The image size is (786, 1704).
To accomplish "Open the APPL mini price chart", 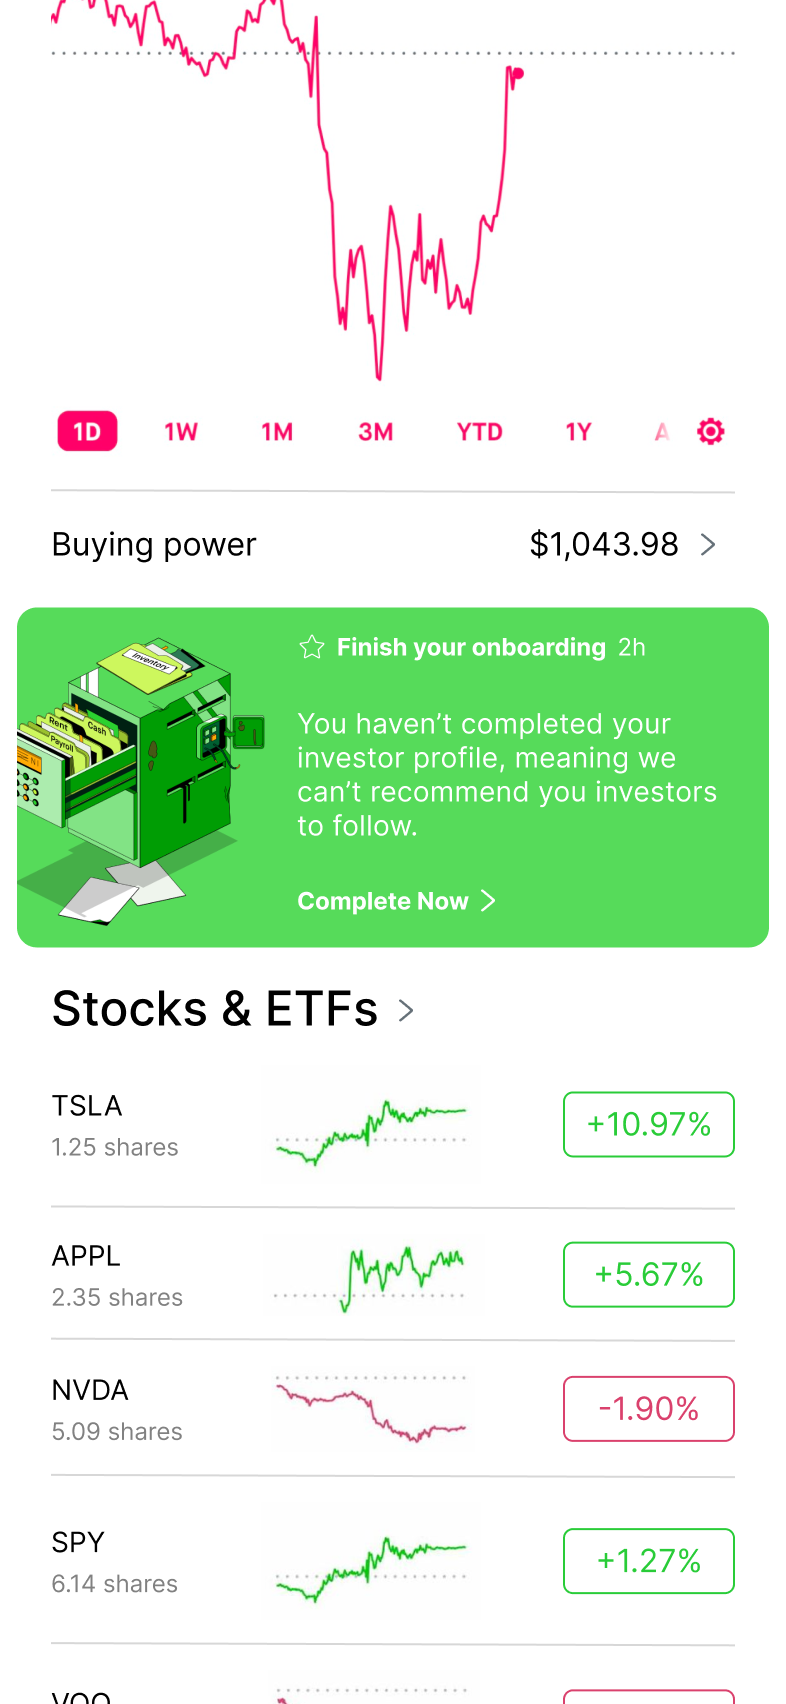I will [x=371, y=1275].
